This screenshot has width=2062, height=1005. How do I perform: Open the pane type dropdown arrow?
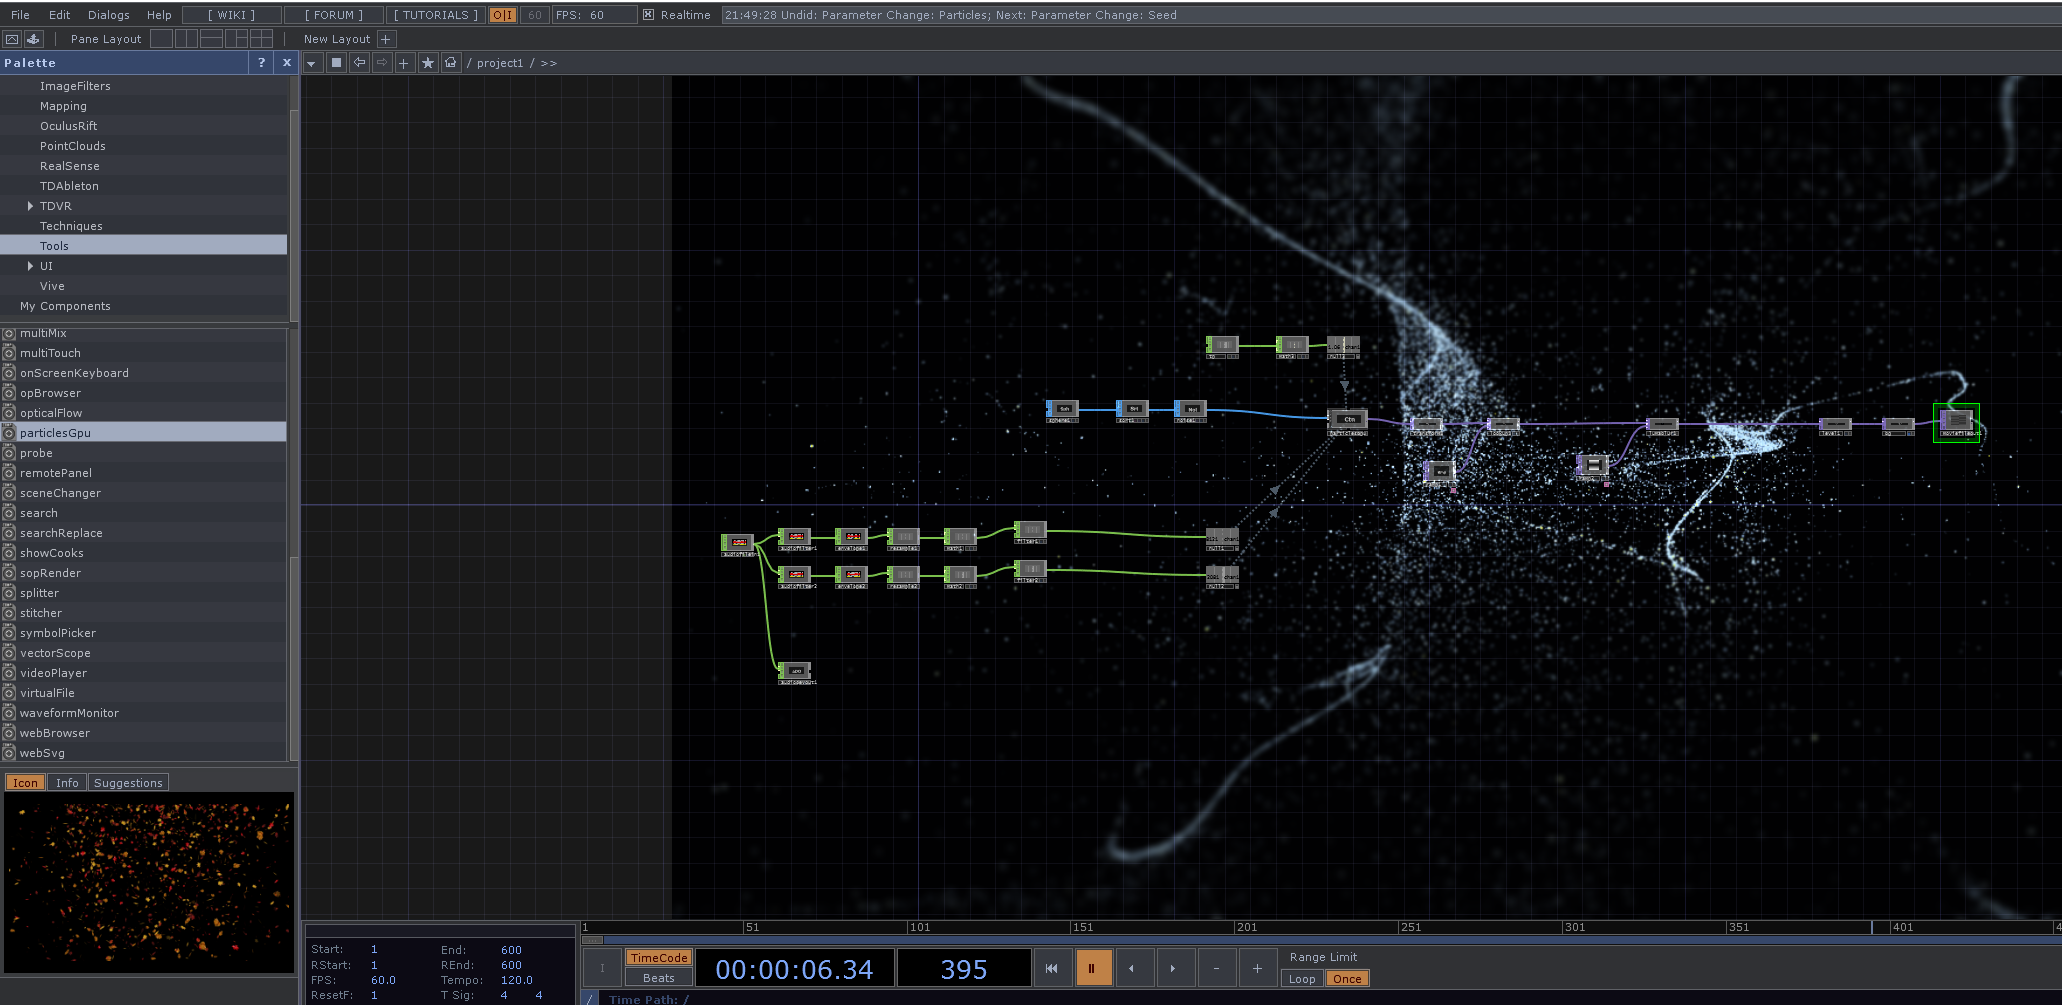(x=312, y=63)
